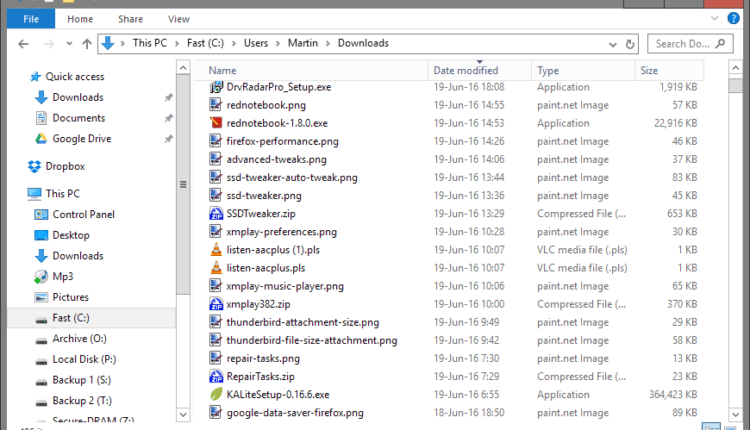The width and height of the screenshot is (750, 430).
Task: Select the Backup 1 (S:) drive
Action: click(x=81, y=380)
